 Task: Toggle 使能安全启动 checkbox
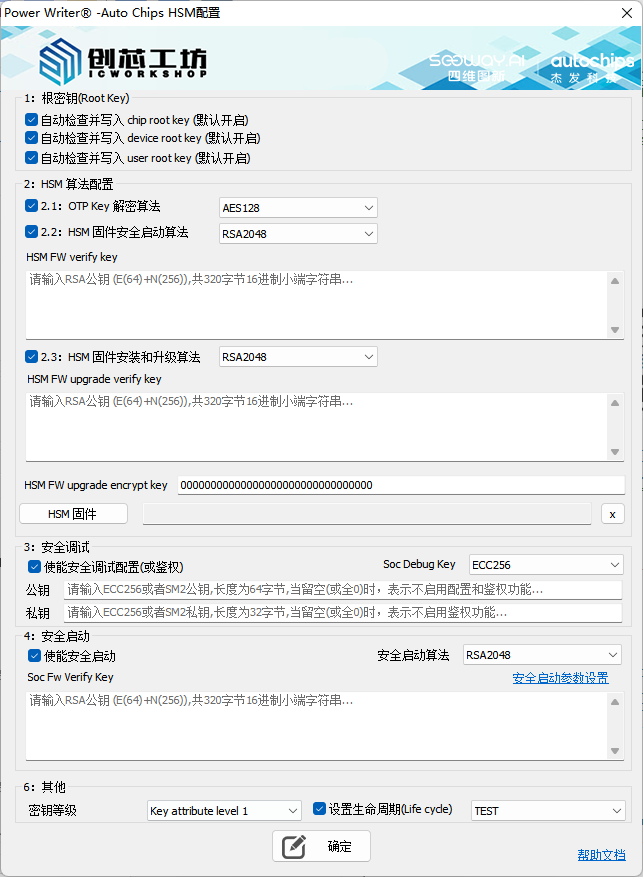click(x=35, y=656)
